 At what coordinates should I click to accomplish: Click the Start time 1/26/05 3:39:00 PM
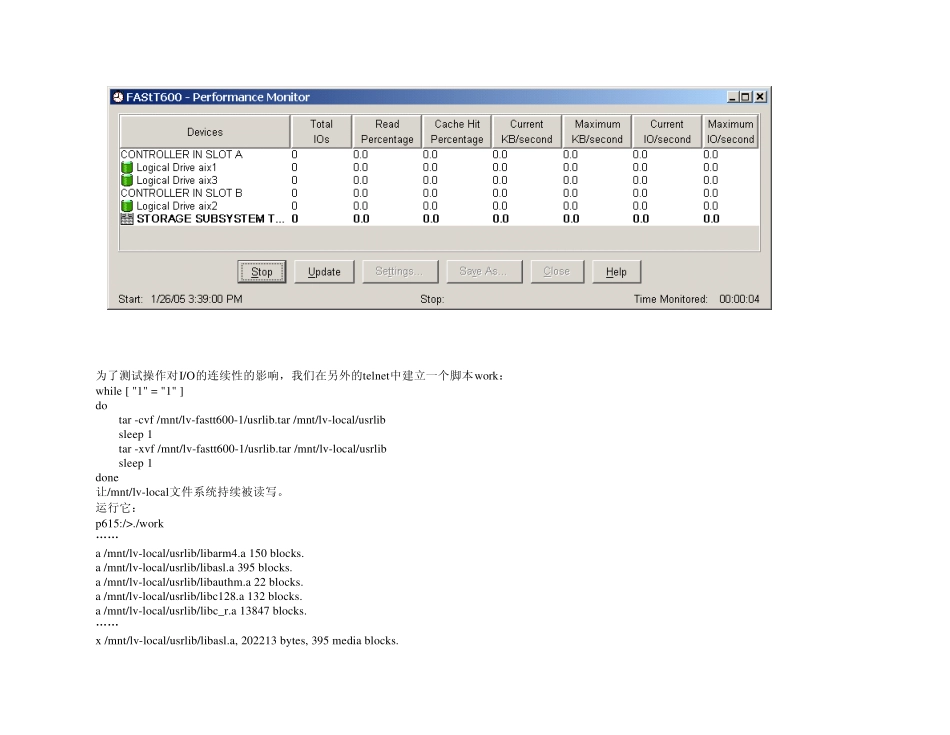(196, 299)
